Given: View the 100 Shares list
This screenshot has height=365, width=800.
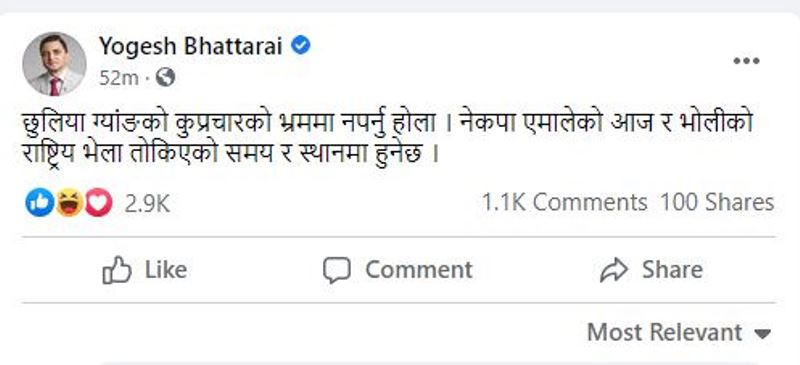Looking at the screenshot, I should point(717,203).
